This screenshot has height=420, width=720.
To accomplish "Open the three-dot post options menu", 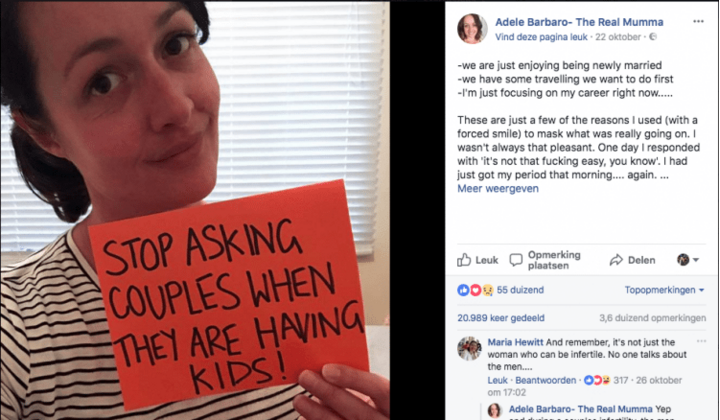I will coord(698,21).
